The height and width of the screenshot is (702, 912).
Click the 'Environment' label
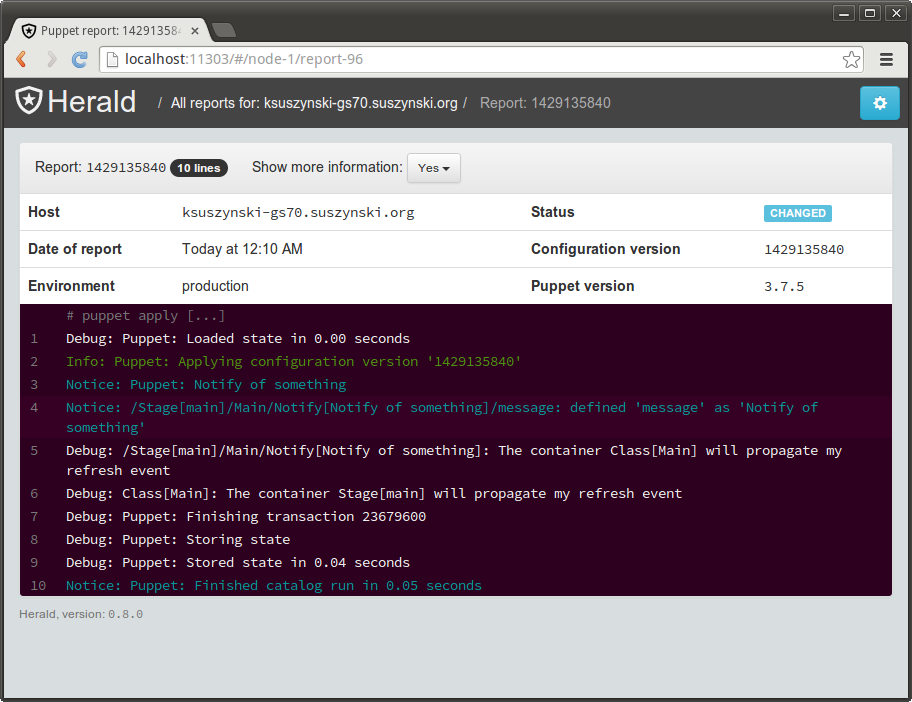(72, 286)
